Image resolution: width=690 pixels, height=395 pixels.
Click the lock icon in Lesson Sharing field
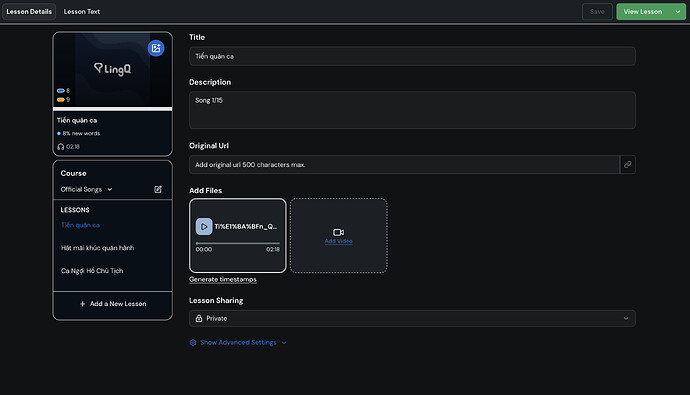[199, 318]
